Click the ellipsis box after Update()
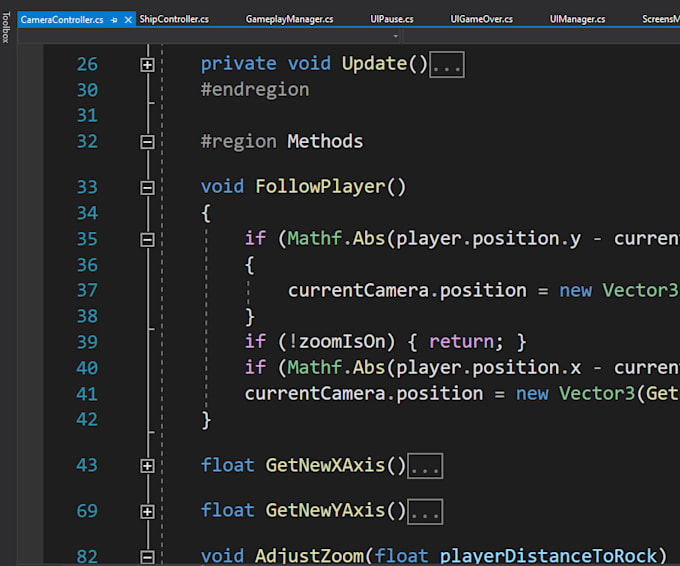680x566 pixels. (x=447, y=65)
